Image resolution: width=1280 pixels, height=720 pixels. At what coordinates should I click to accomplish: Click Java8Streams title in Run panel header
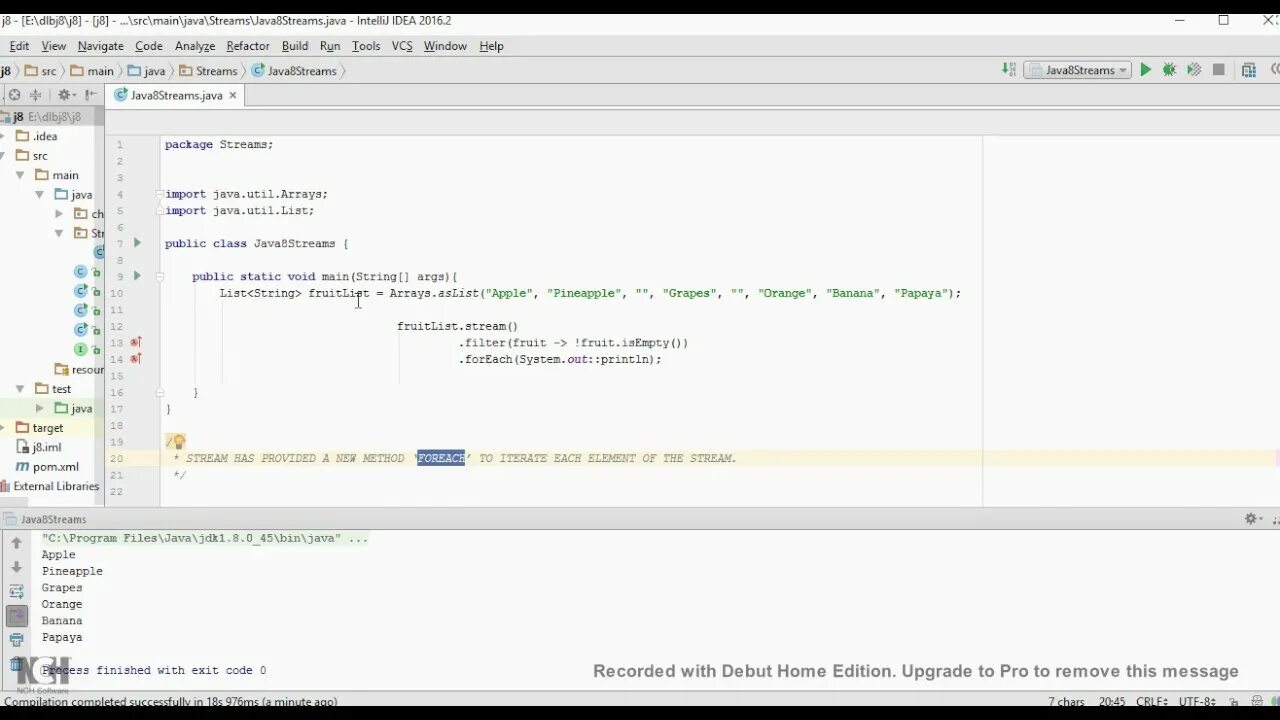53,519
